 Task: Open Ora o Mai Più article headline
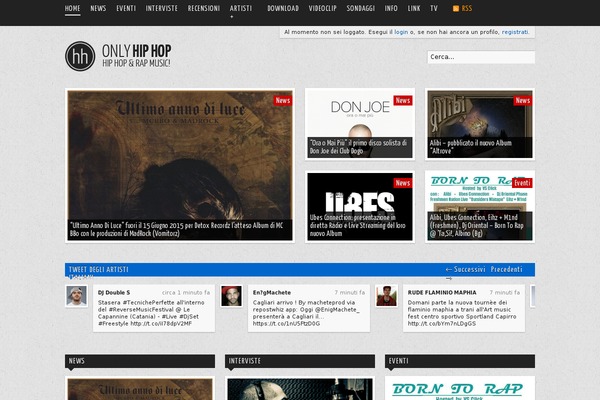point(358,147)
